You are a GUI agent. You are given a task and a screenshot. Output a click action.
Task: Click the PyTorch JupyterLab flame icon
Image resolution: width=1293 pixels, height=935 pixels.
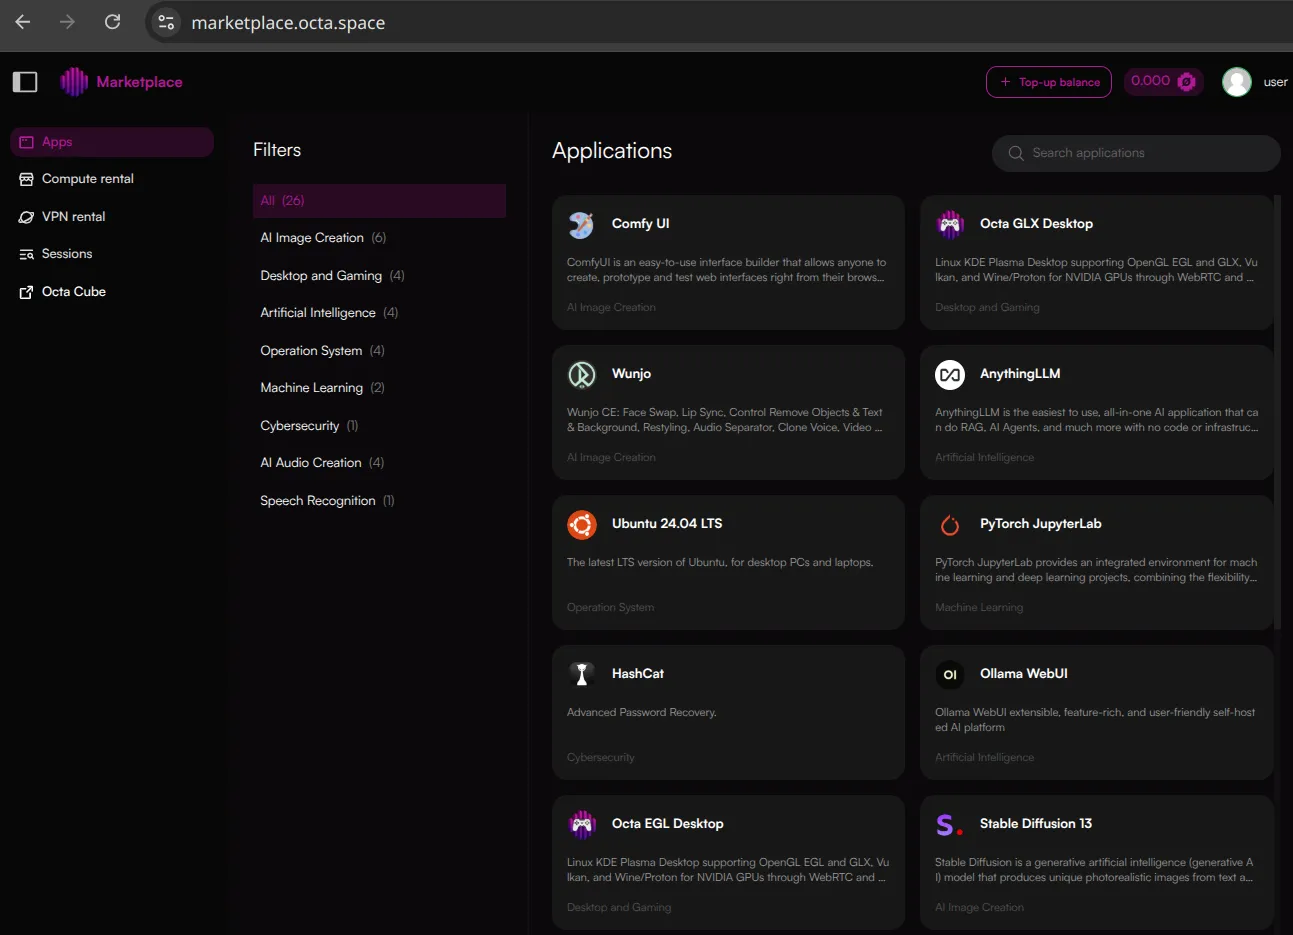point(950,524)
